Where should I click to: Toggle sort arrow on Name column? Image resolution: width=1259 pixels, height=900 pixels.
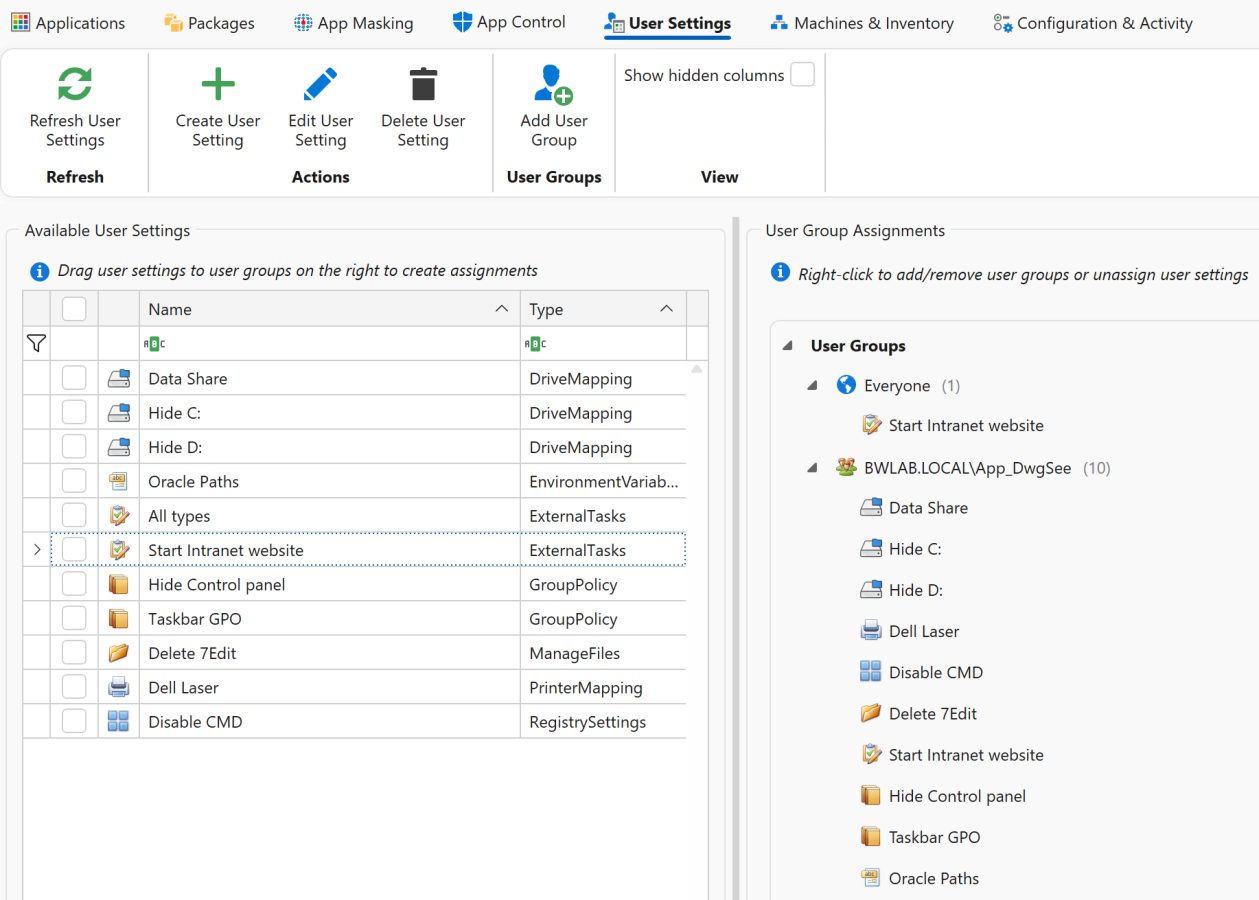click(x=502, y=309)
